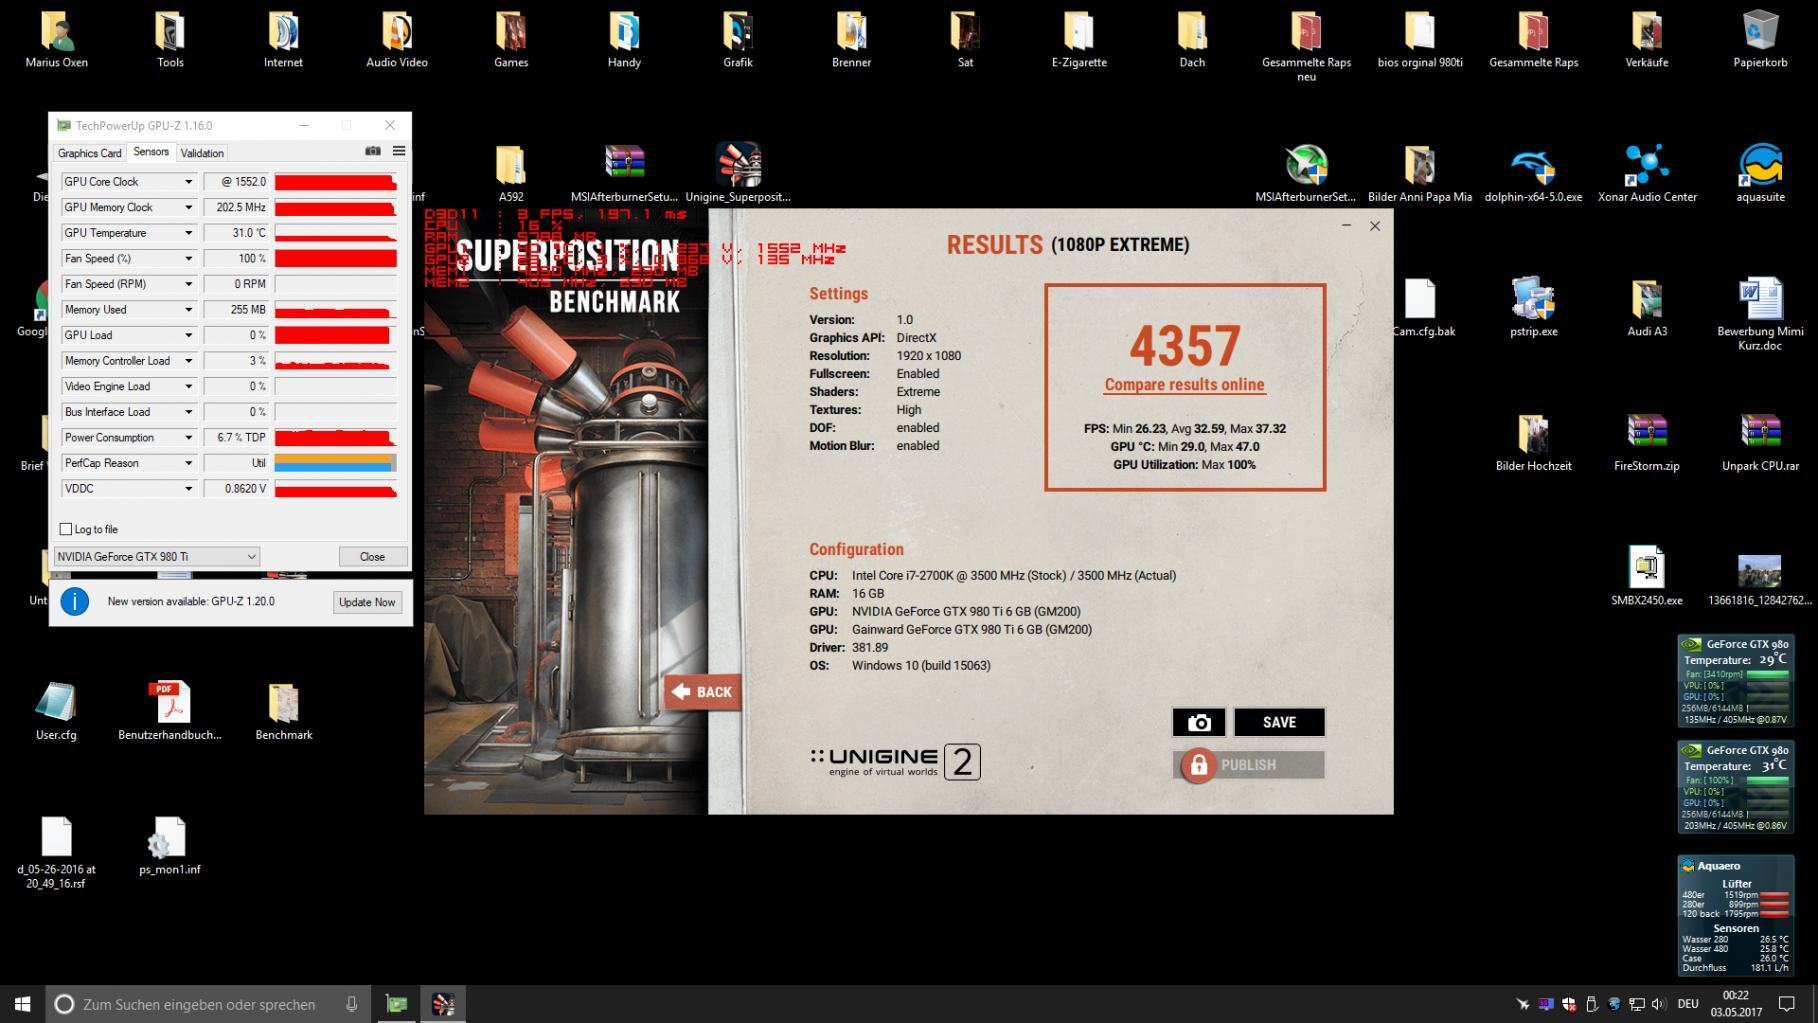Expand the GPU Memory Clock sensor dropdown

[x=188, y=207]
